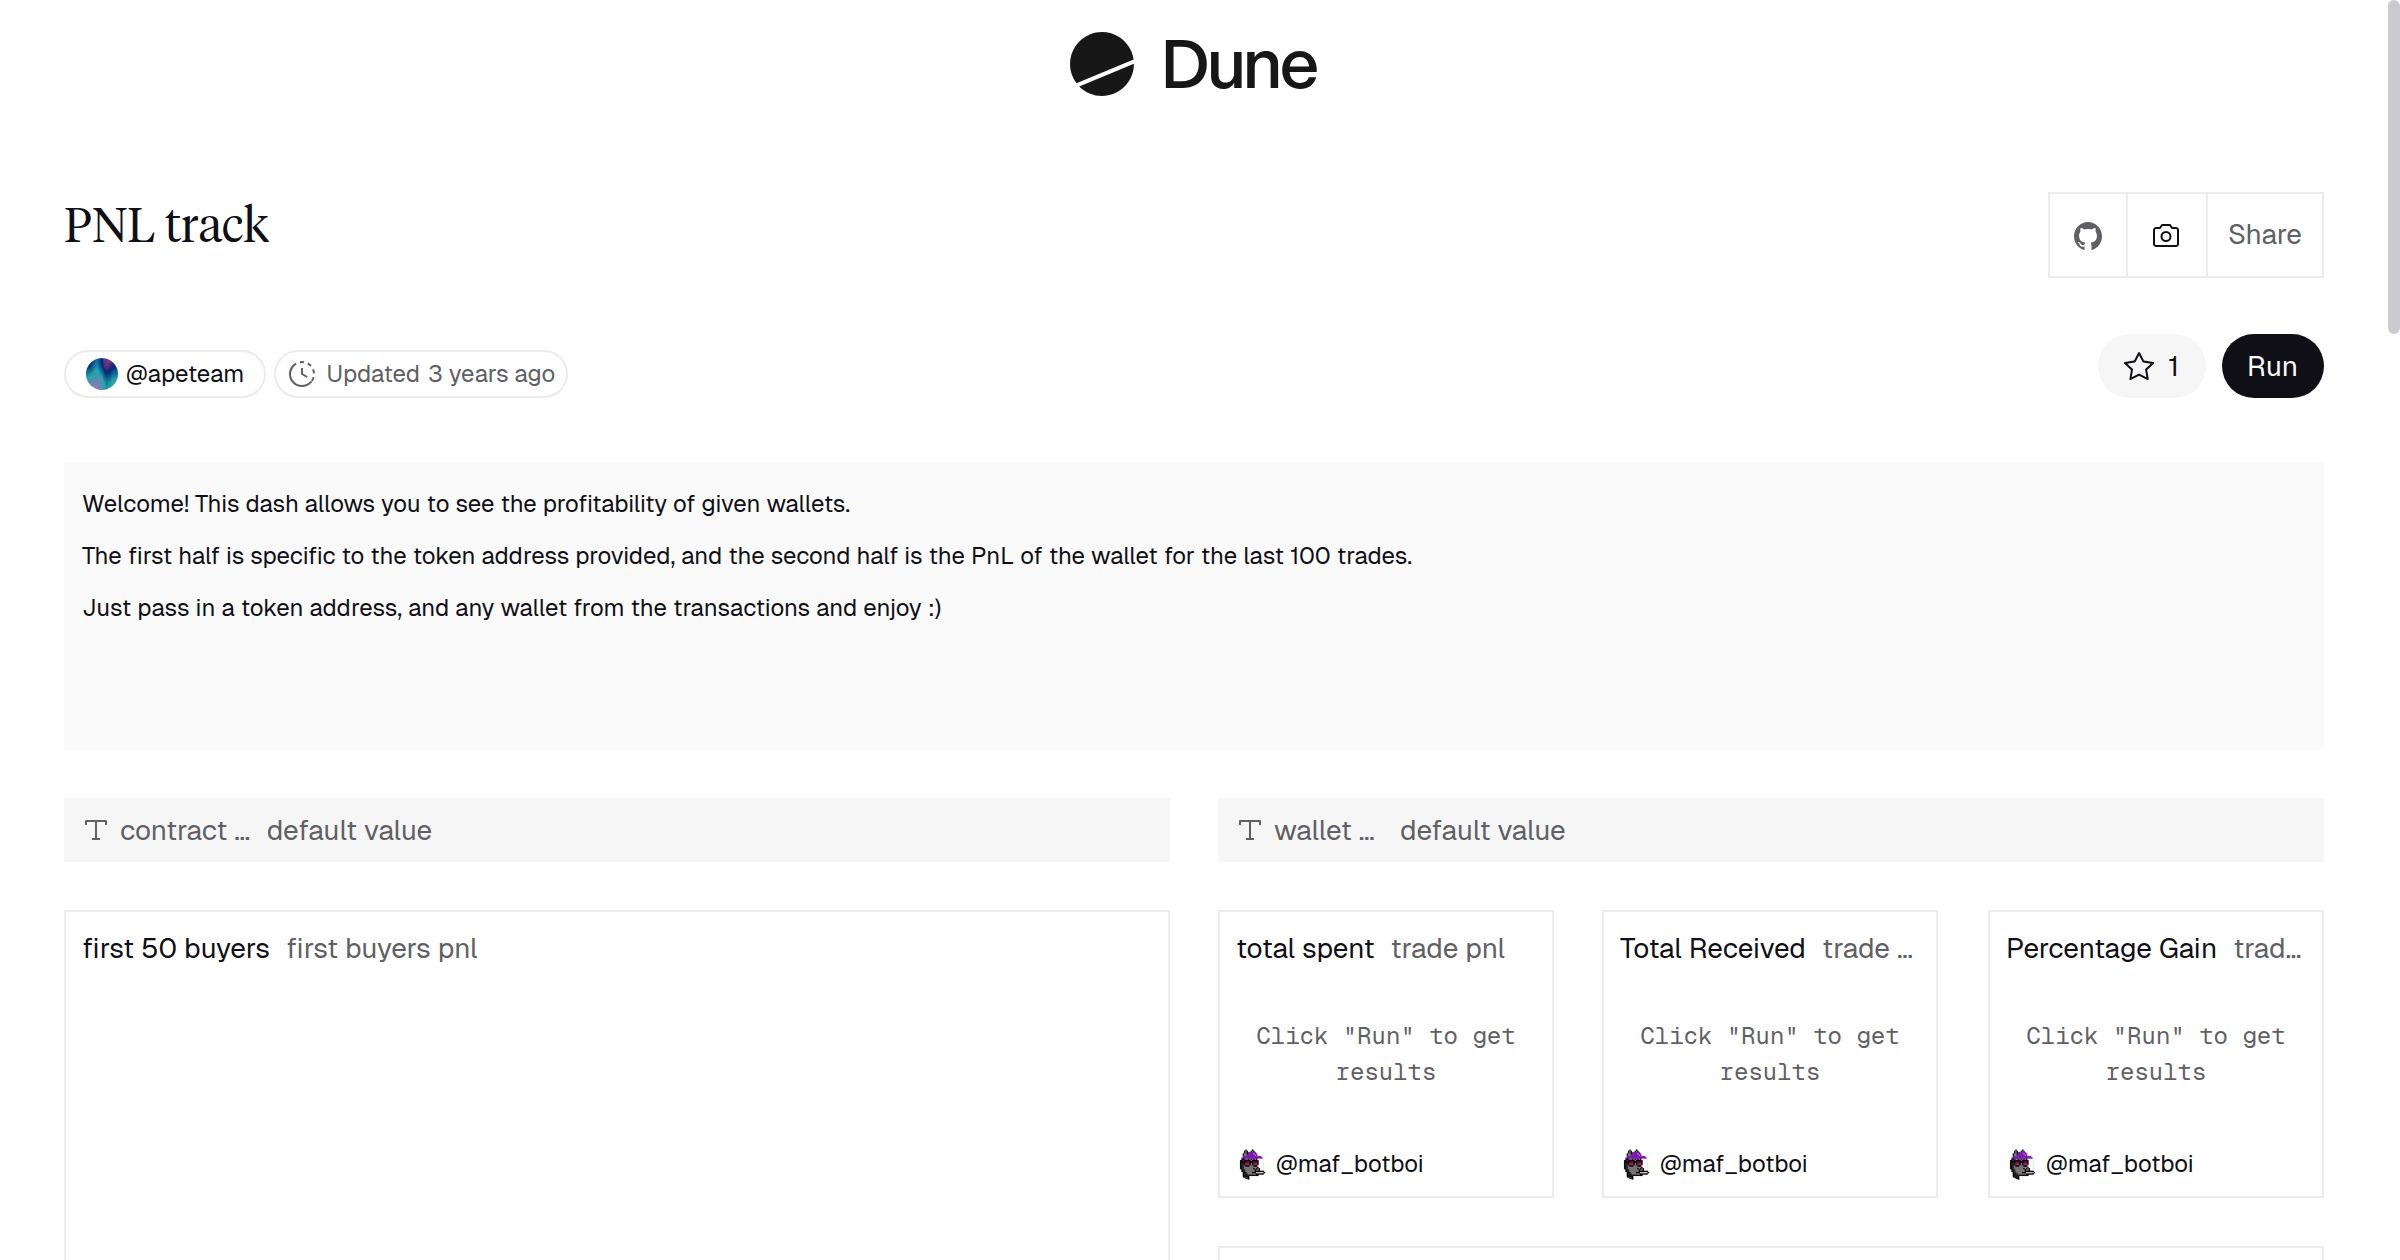Click maf_botboi avatar under Percentage Gain

[x=2022, y=1164]
